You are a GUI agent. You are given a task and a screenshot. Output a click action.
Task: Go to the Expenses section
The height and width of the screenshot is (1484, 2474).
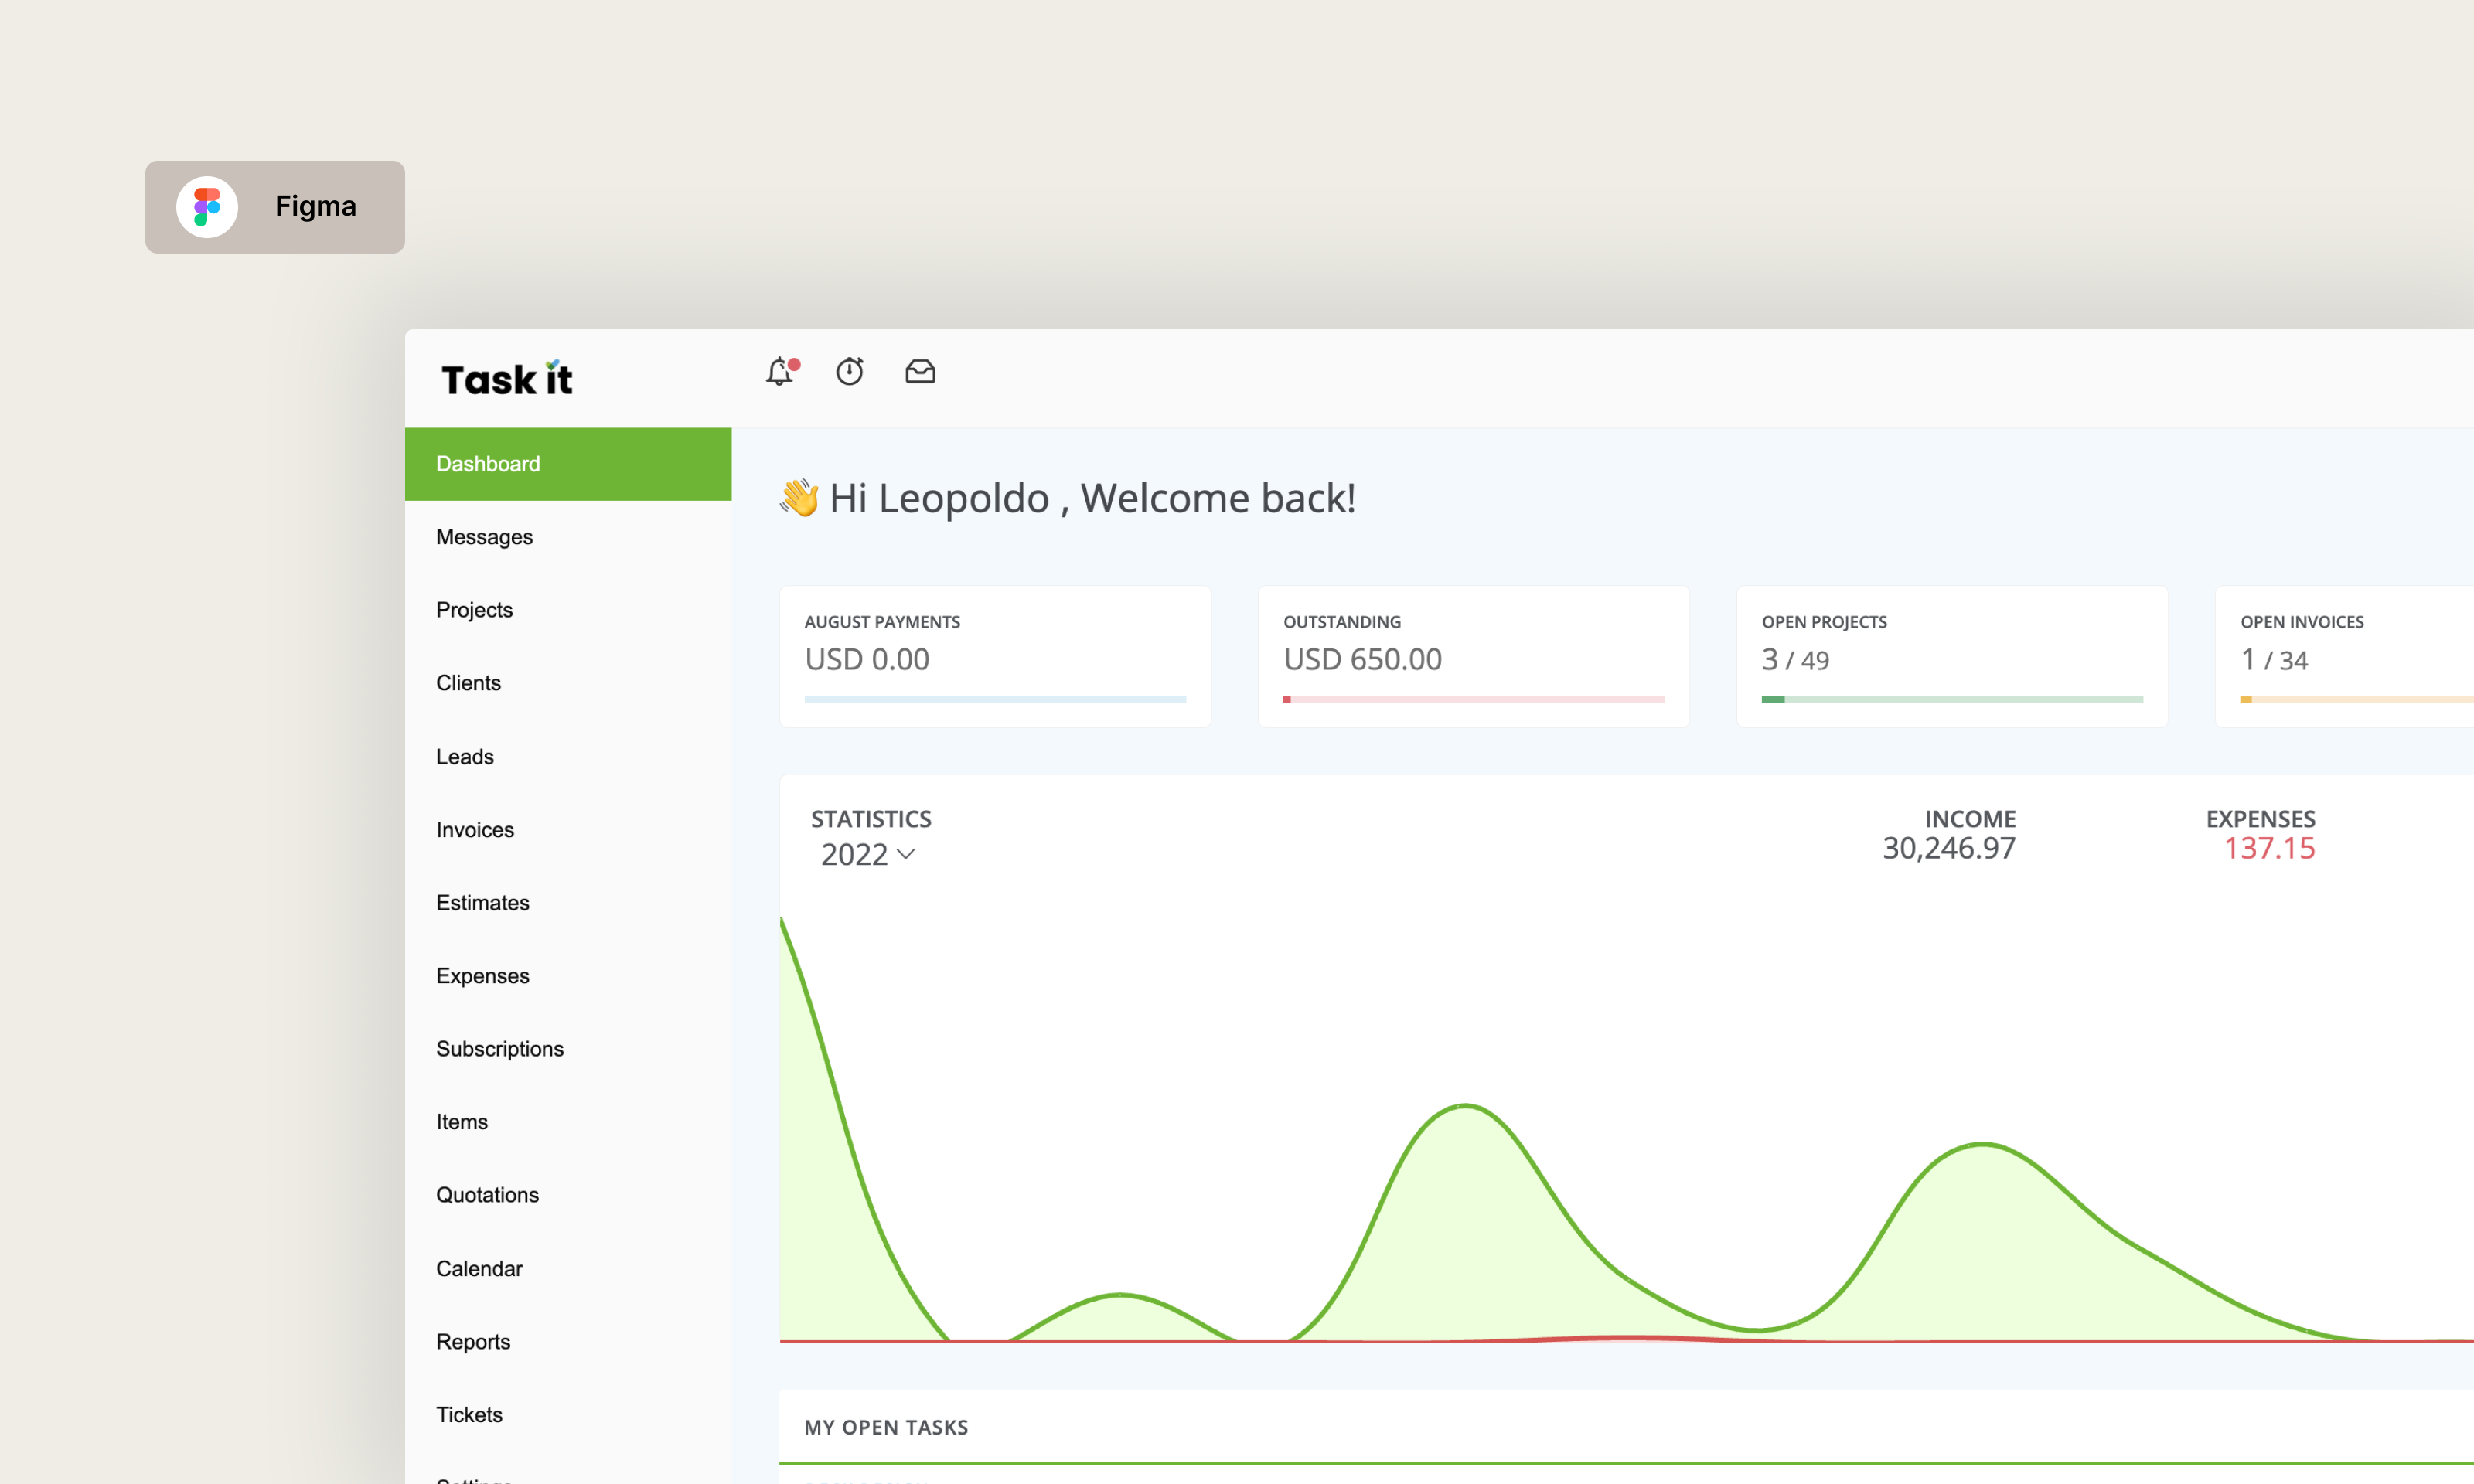(x=568, y=976)
